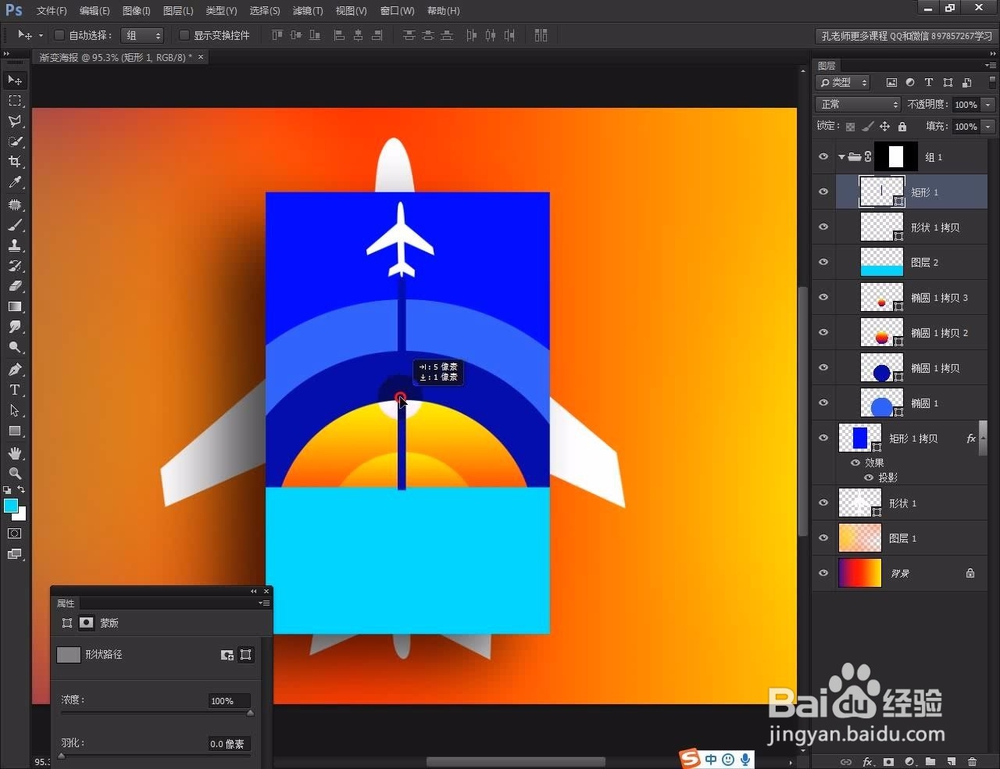Screen dimensions: 1000x769
Task: Toggle visibility of the 背景 layer
Action: pyautogui.click(x=823, y=573)
